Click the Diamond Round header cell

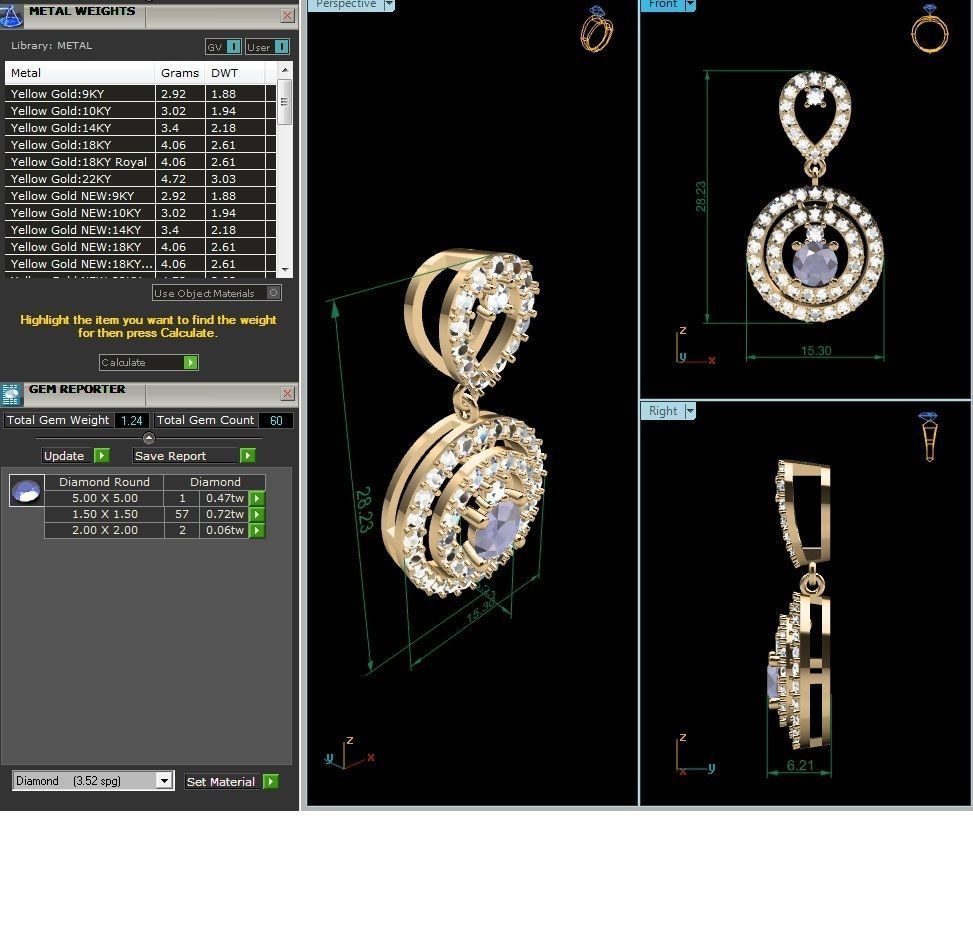pyautogui.click(x=104, y=482)
